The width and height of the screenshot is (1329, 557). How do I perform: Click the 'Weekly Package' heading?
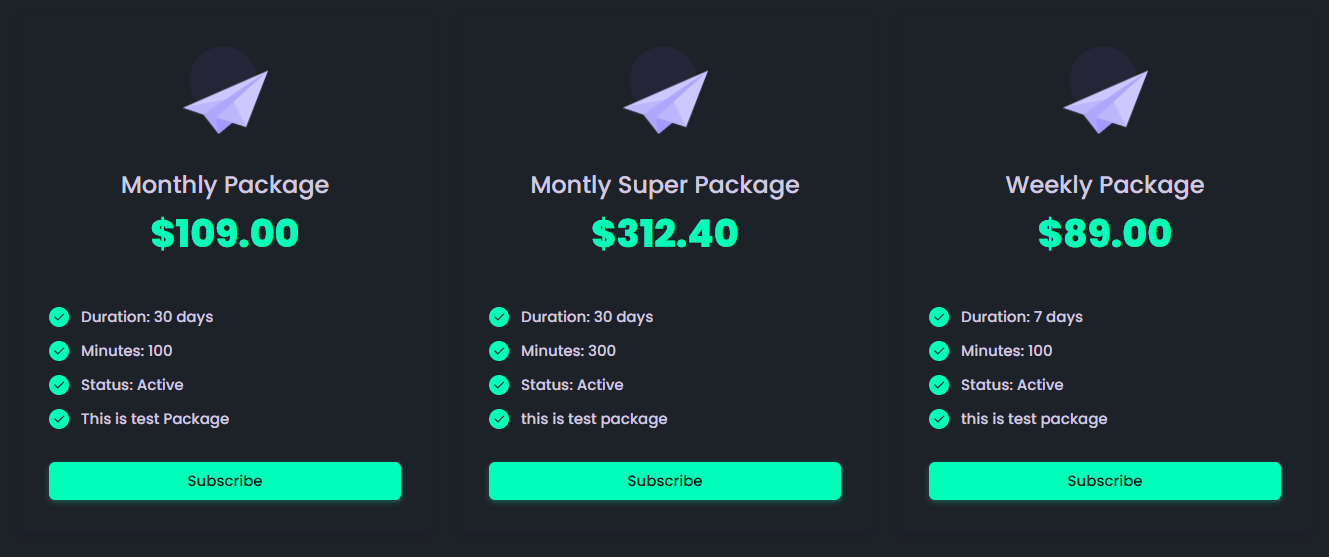click(x=1105, y=185)
